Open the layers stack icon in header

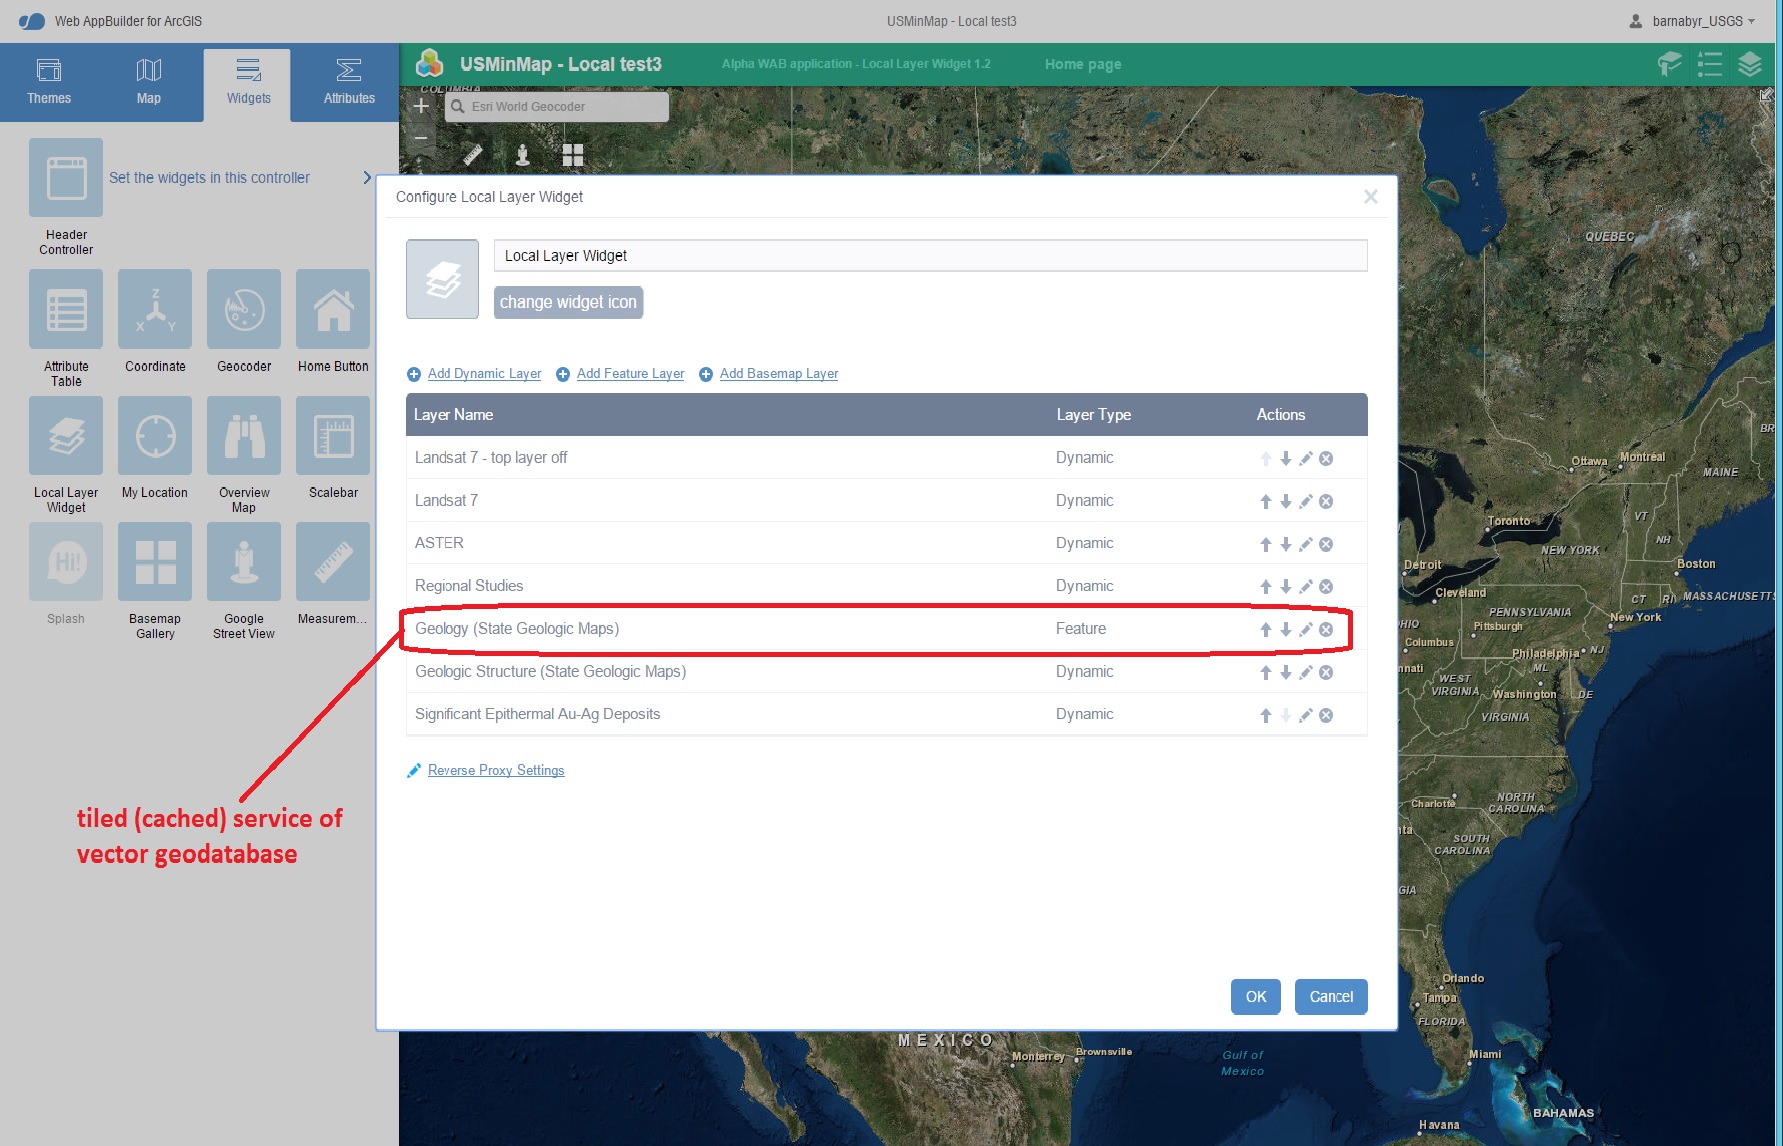[1750, 64]
